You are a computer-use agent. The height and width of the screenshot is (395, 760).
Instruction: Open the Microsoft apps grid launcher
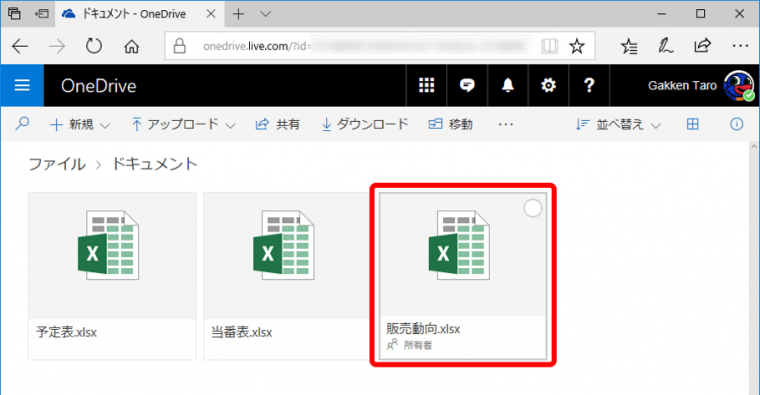[x=426, y=86]
